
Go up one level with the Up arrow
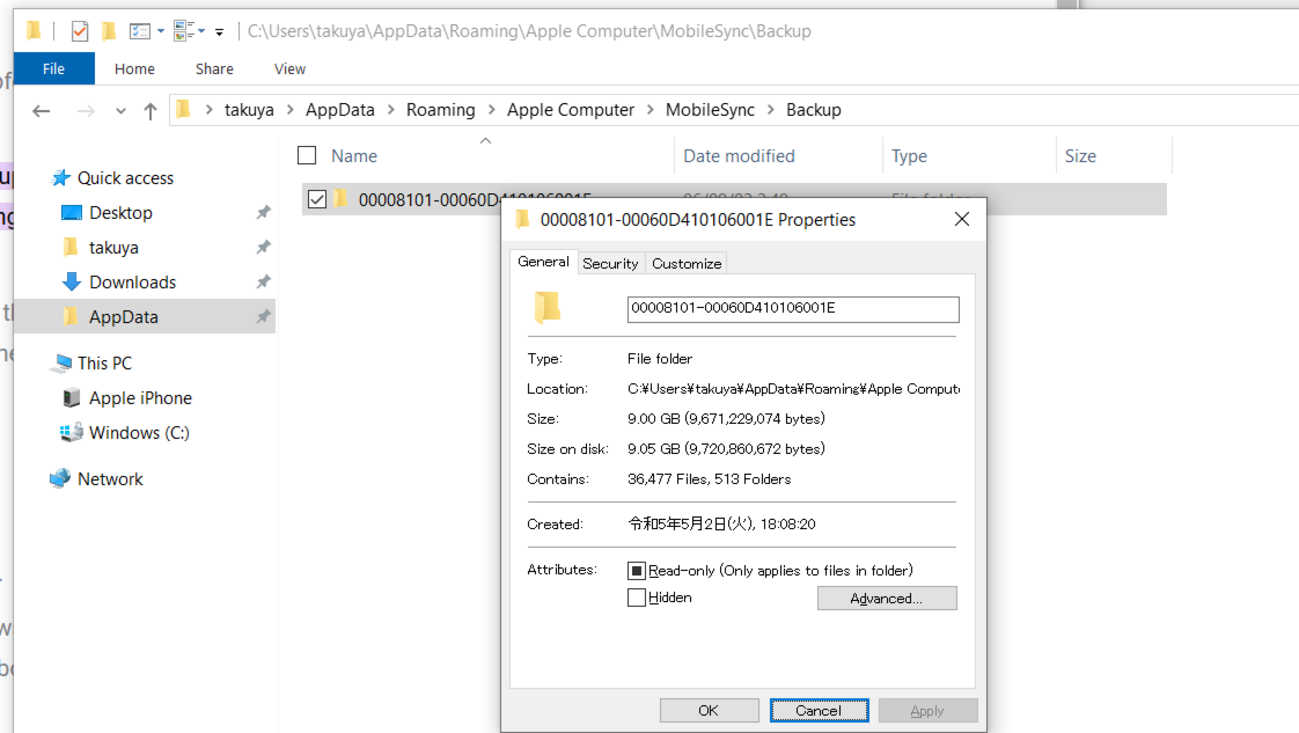coord(150,111)
